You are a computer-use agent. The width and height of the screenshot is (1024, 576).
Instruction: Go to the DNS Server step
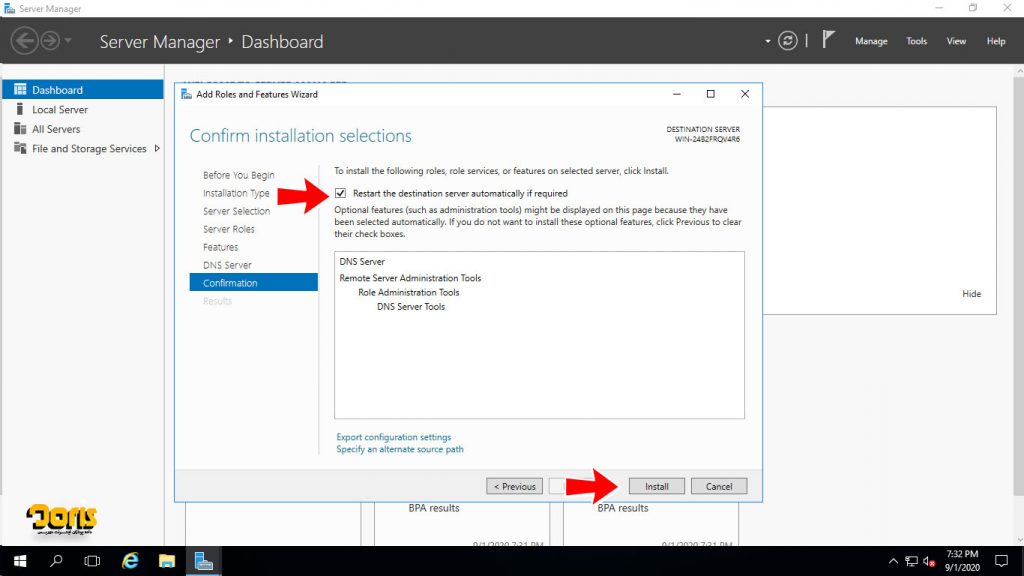(227, 265)
